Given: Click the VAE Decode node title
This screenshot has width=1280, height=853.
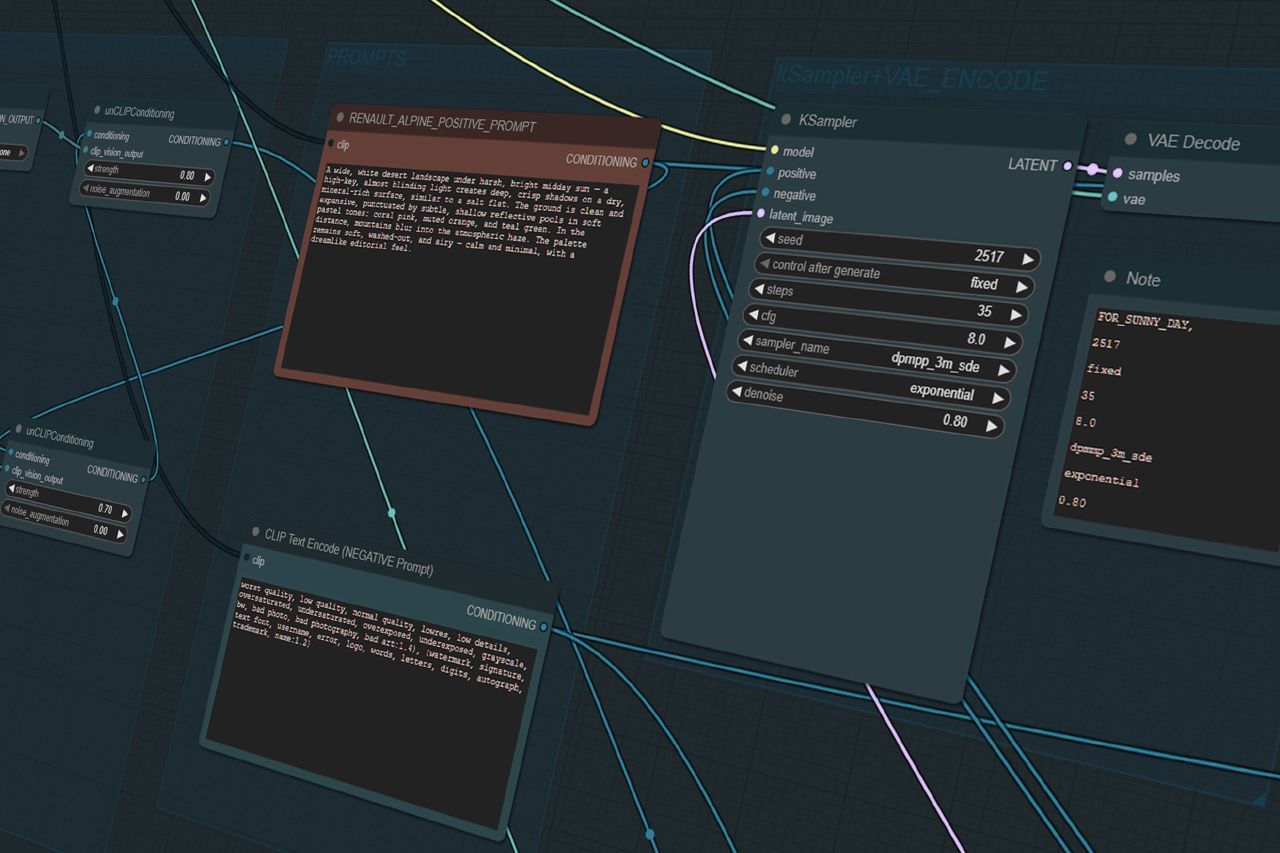Looking at the screenshot, I should (1194, 142).
